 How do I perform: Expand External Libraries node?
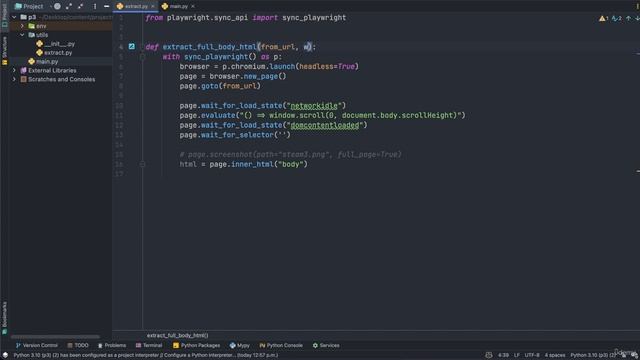(x=14, y=70)
